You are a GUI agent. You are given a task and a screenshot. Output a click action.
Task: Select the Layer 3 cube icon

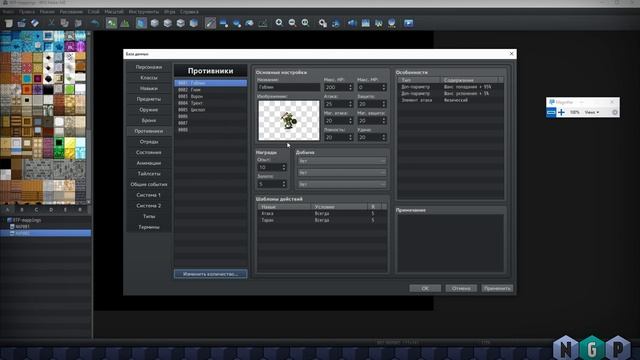[x=180, y=23]
